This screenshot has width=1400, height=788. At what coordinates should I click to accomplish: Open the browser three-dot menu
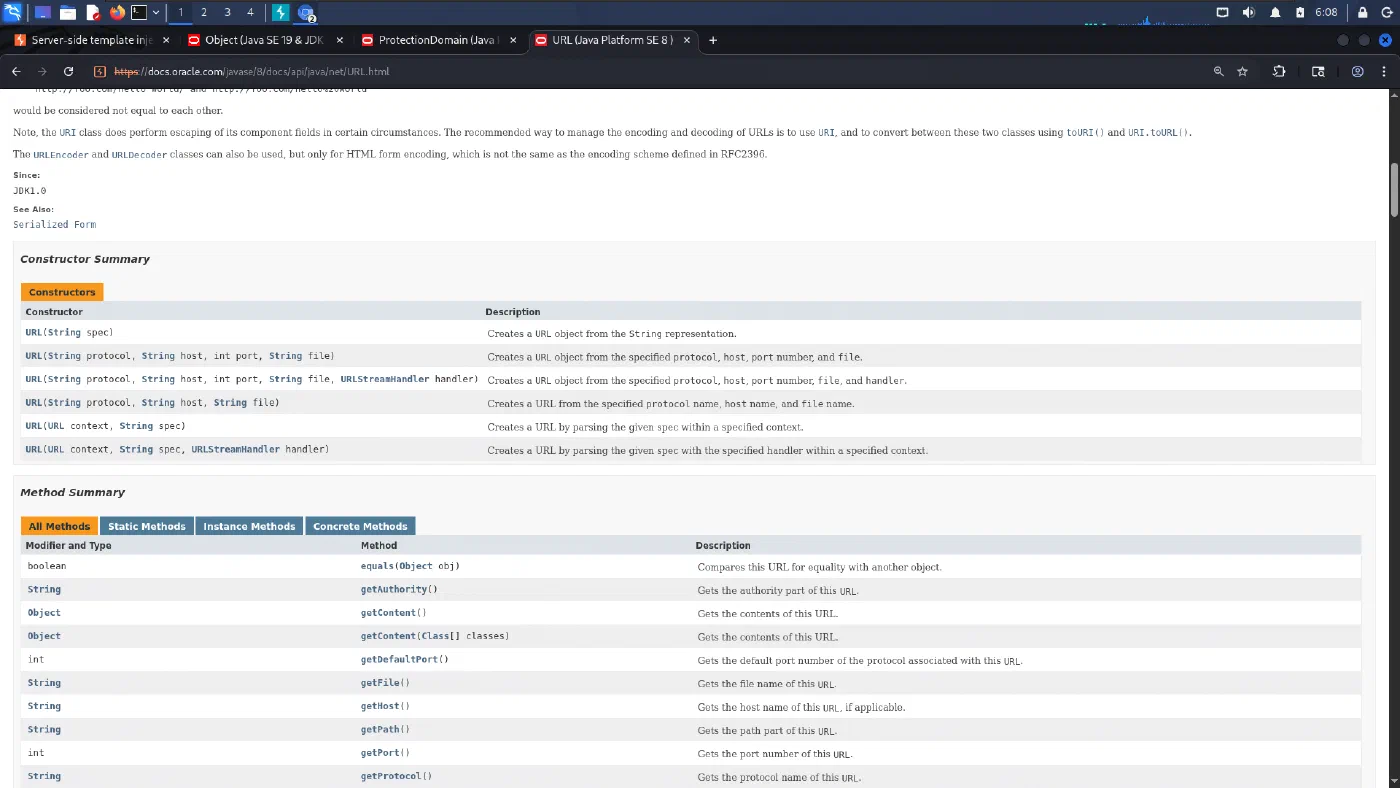1385,71
